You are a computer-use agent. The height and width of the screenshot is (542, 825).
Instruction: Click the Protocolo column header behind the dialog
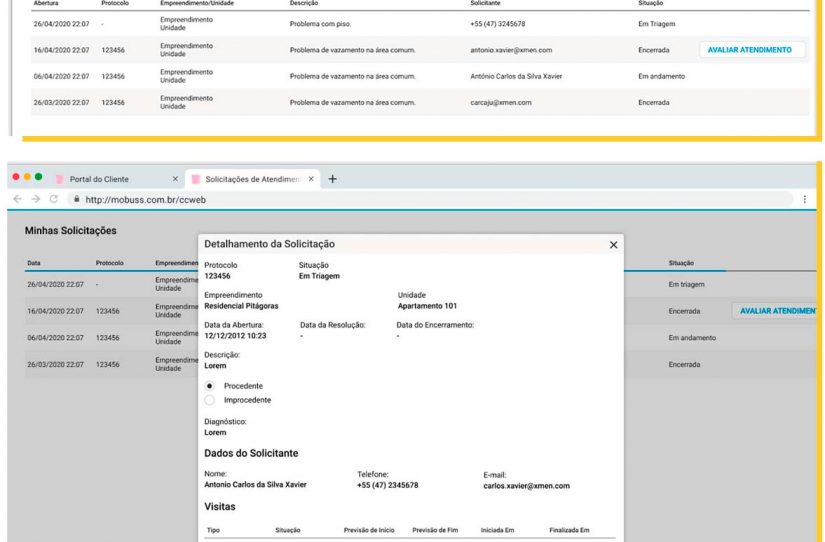[x=109, y=263]
